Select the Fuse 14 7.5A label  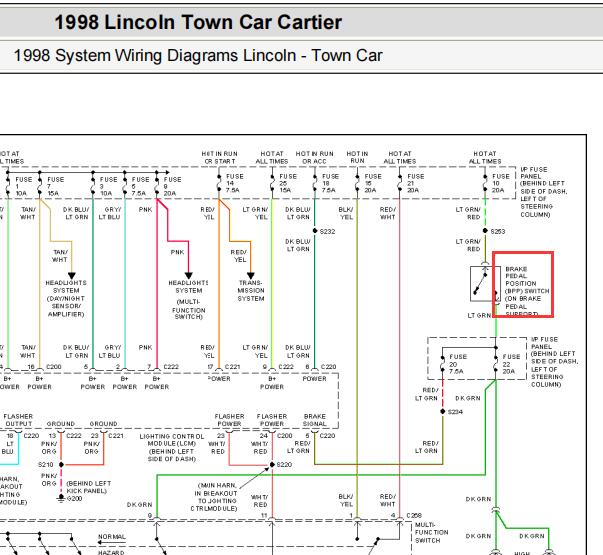pos(235,183)
